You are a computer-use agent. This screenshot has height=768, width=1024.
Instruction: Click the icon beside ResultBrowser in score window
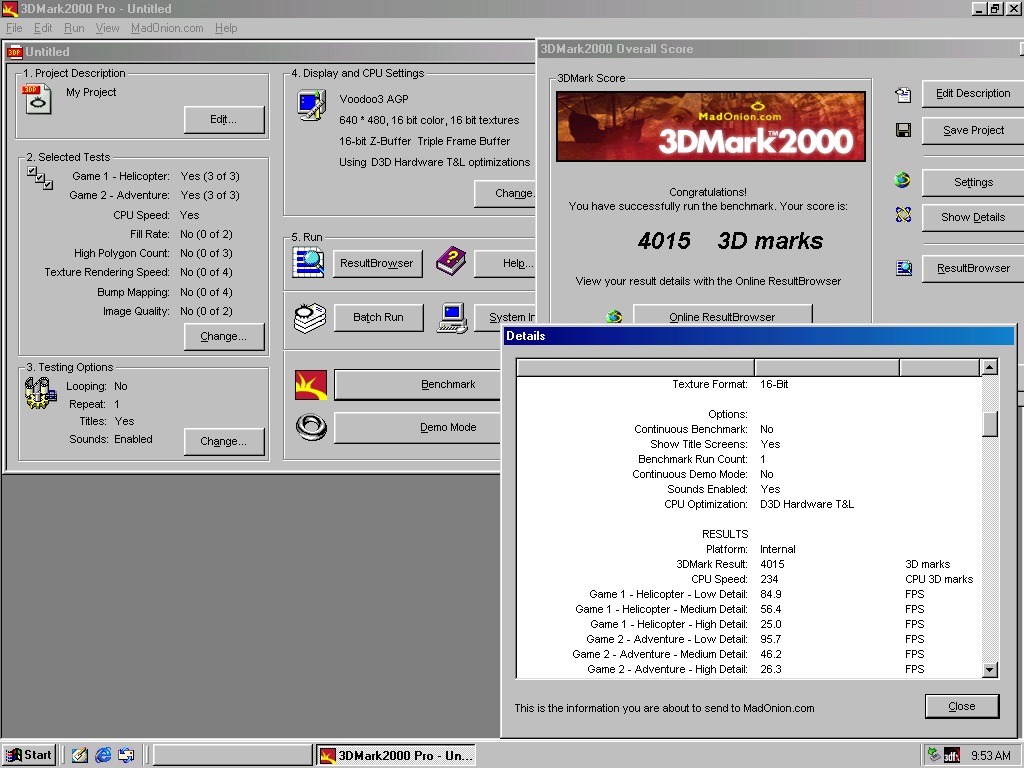click(904, 268)
